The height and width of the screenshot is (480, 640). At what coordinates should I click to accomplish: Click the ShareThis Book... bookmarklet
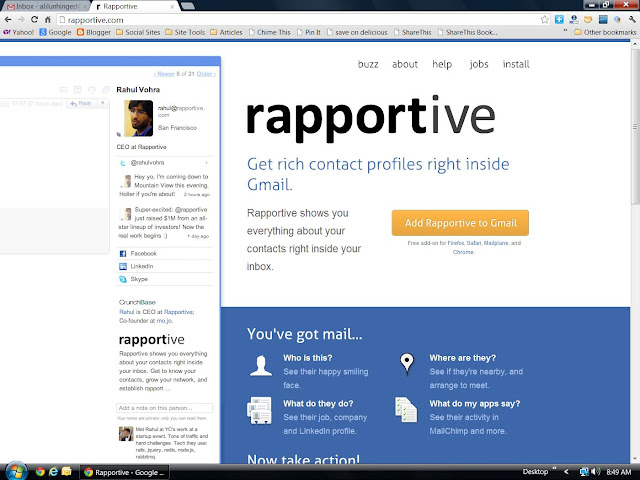(x=467, y=32)
